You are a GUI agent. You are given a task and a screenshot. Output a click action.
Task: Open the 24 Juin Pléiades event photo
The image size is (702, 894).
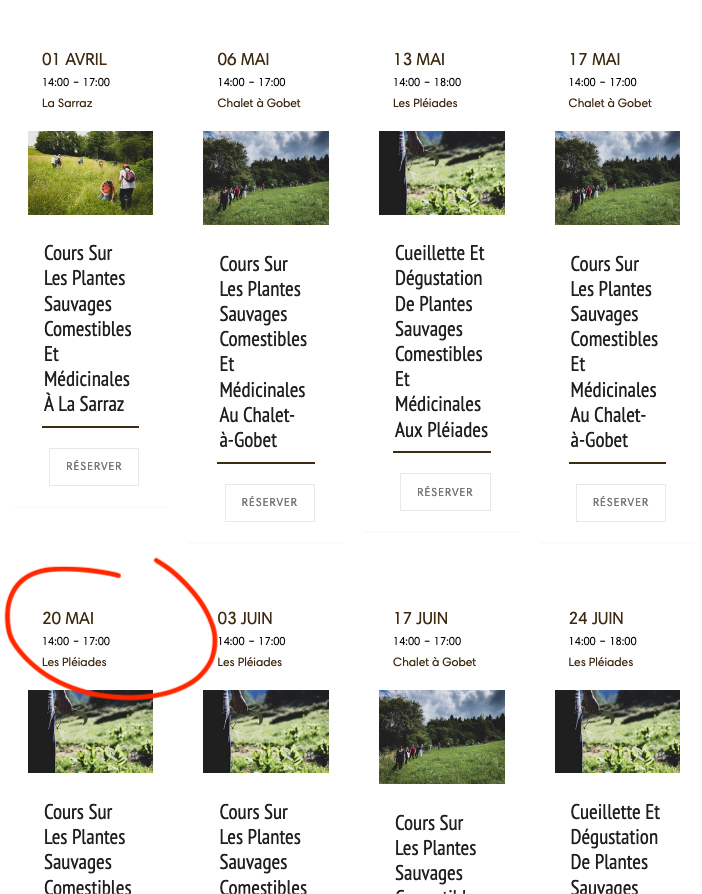pyautogui.click(x=618, y=732)
